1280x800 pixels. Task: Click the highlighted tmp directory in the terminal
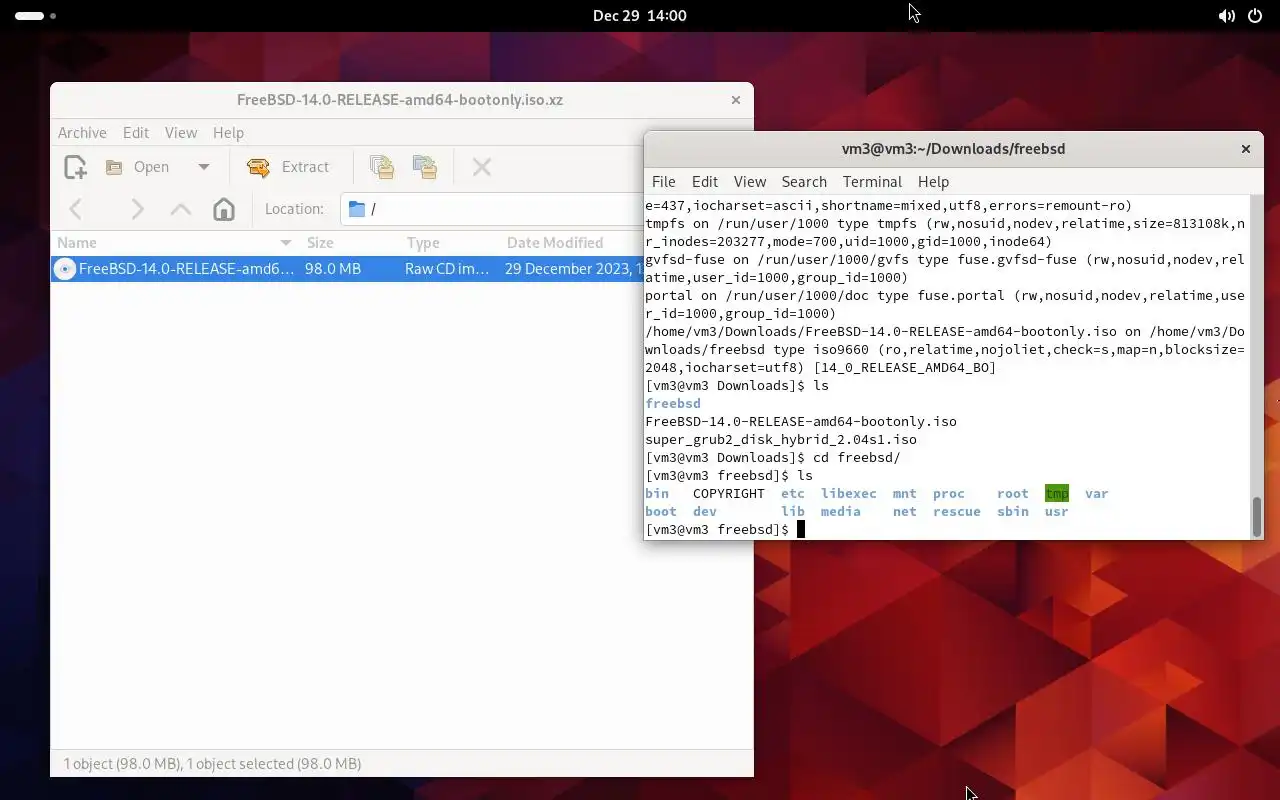1057,493
